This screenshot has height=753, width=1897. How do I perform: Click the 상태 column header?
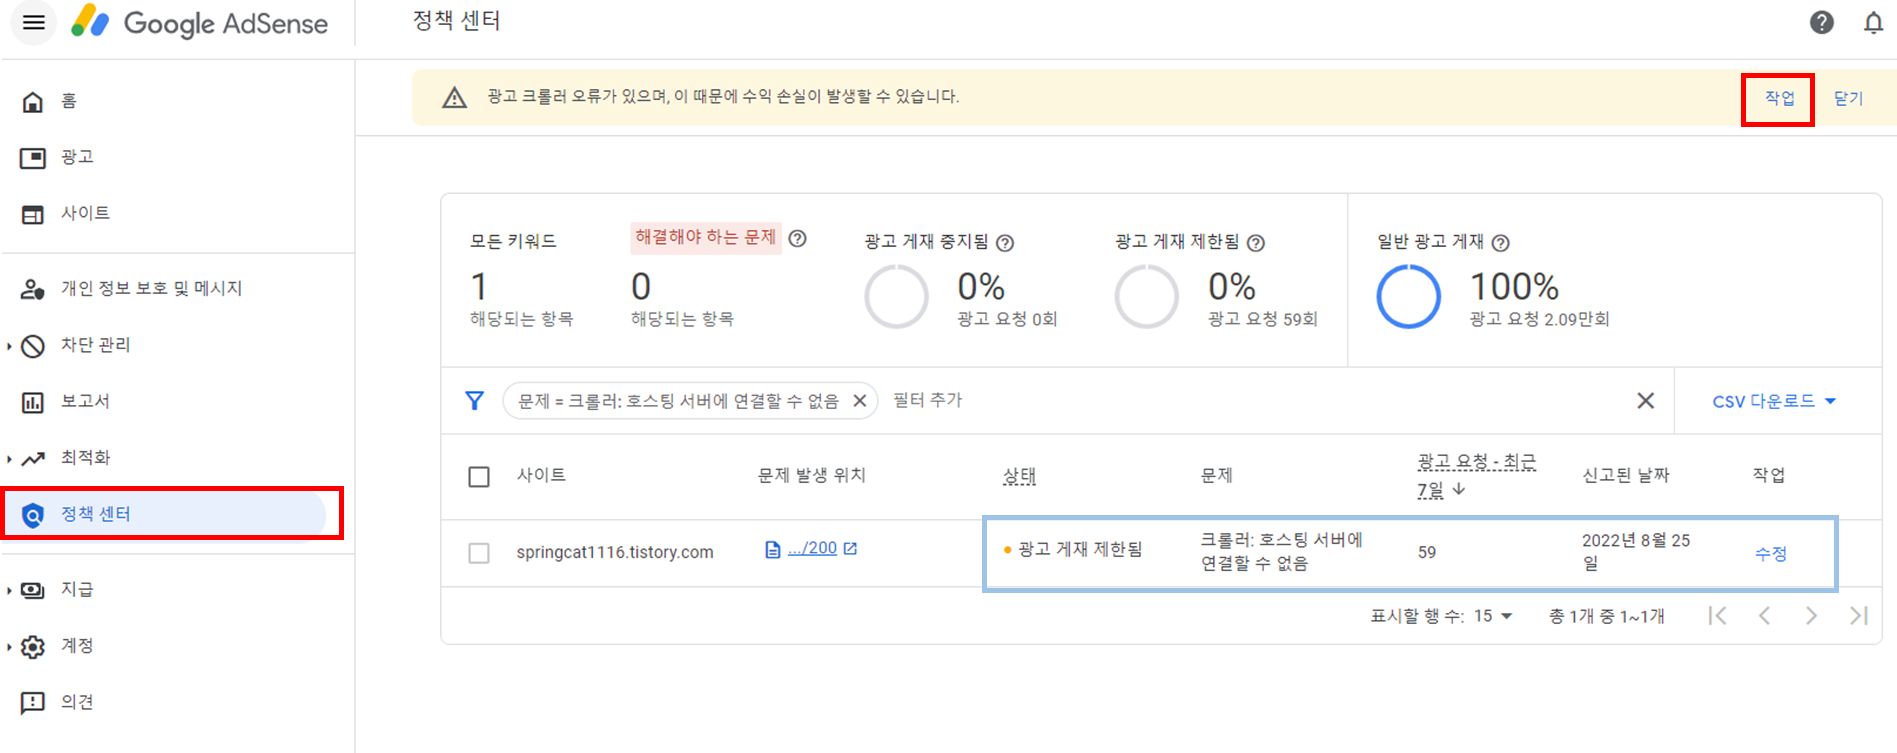pos(1019,476)
